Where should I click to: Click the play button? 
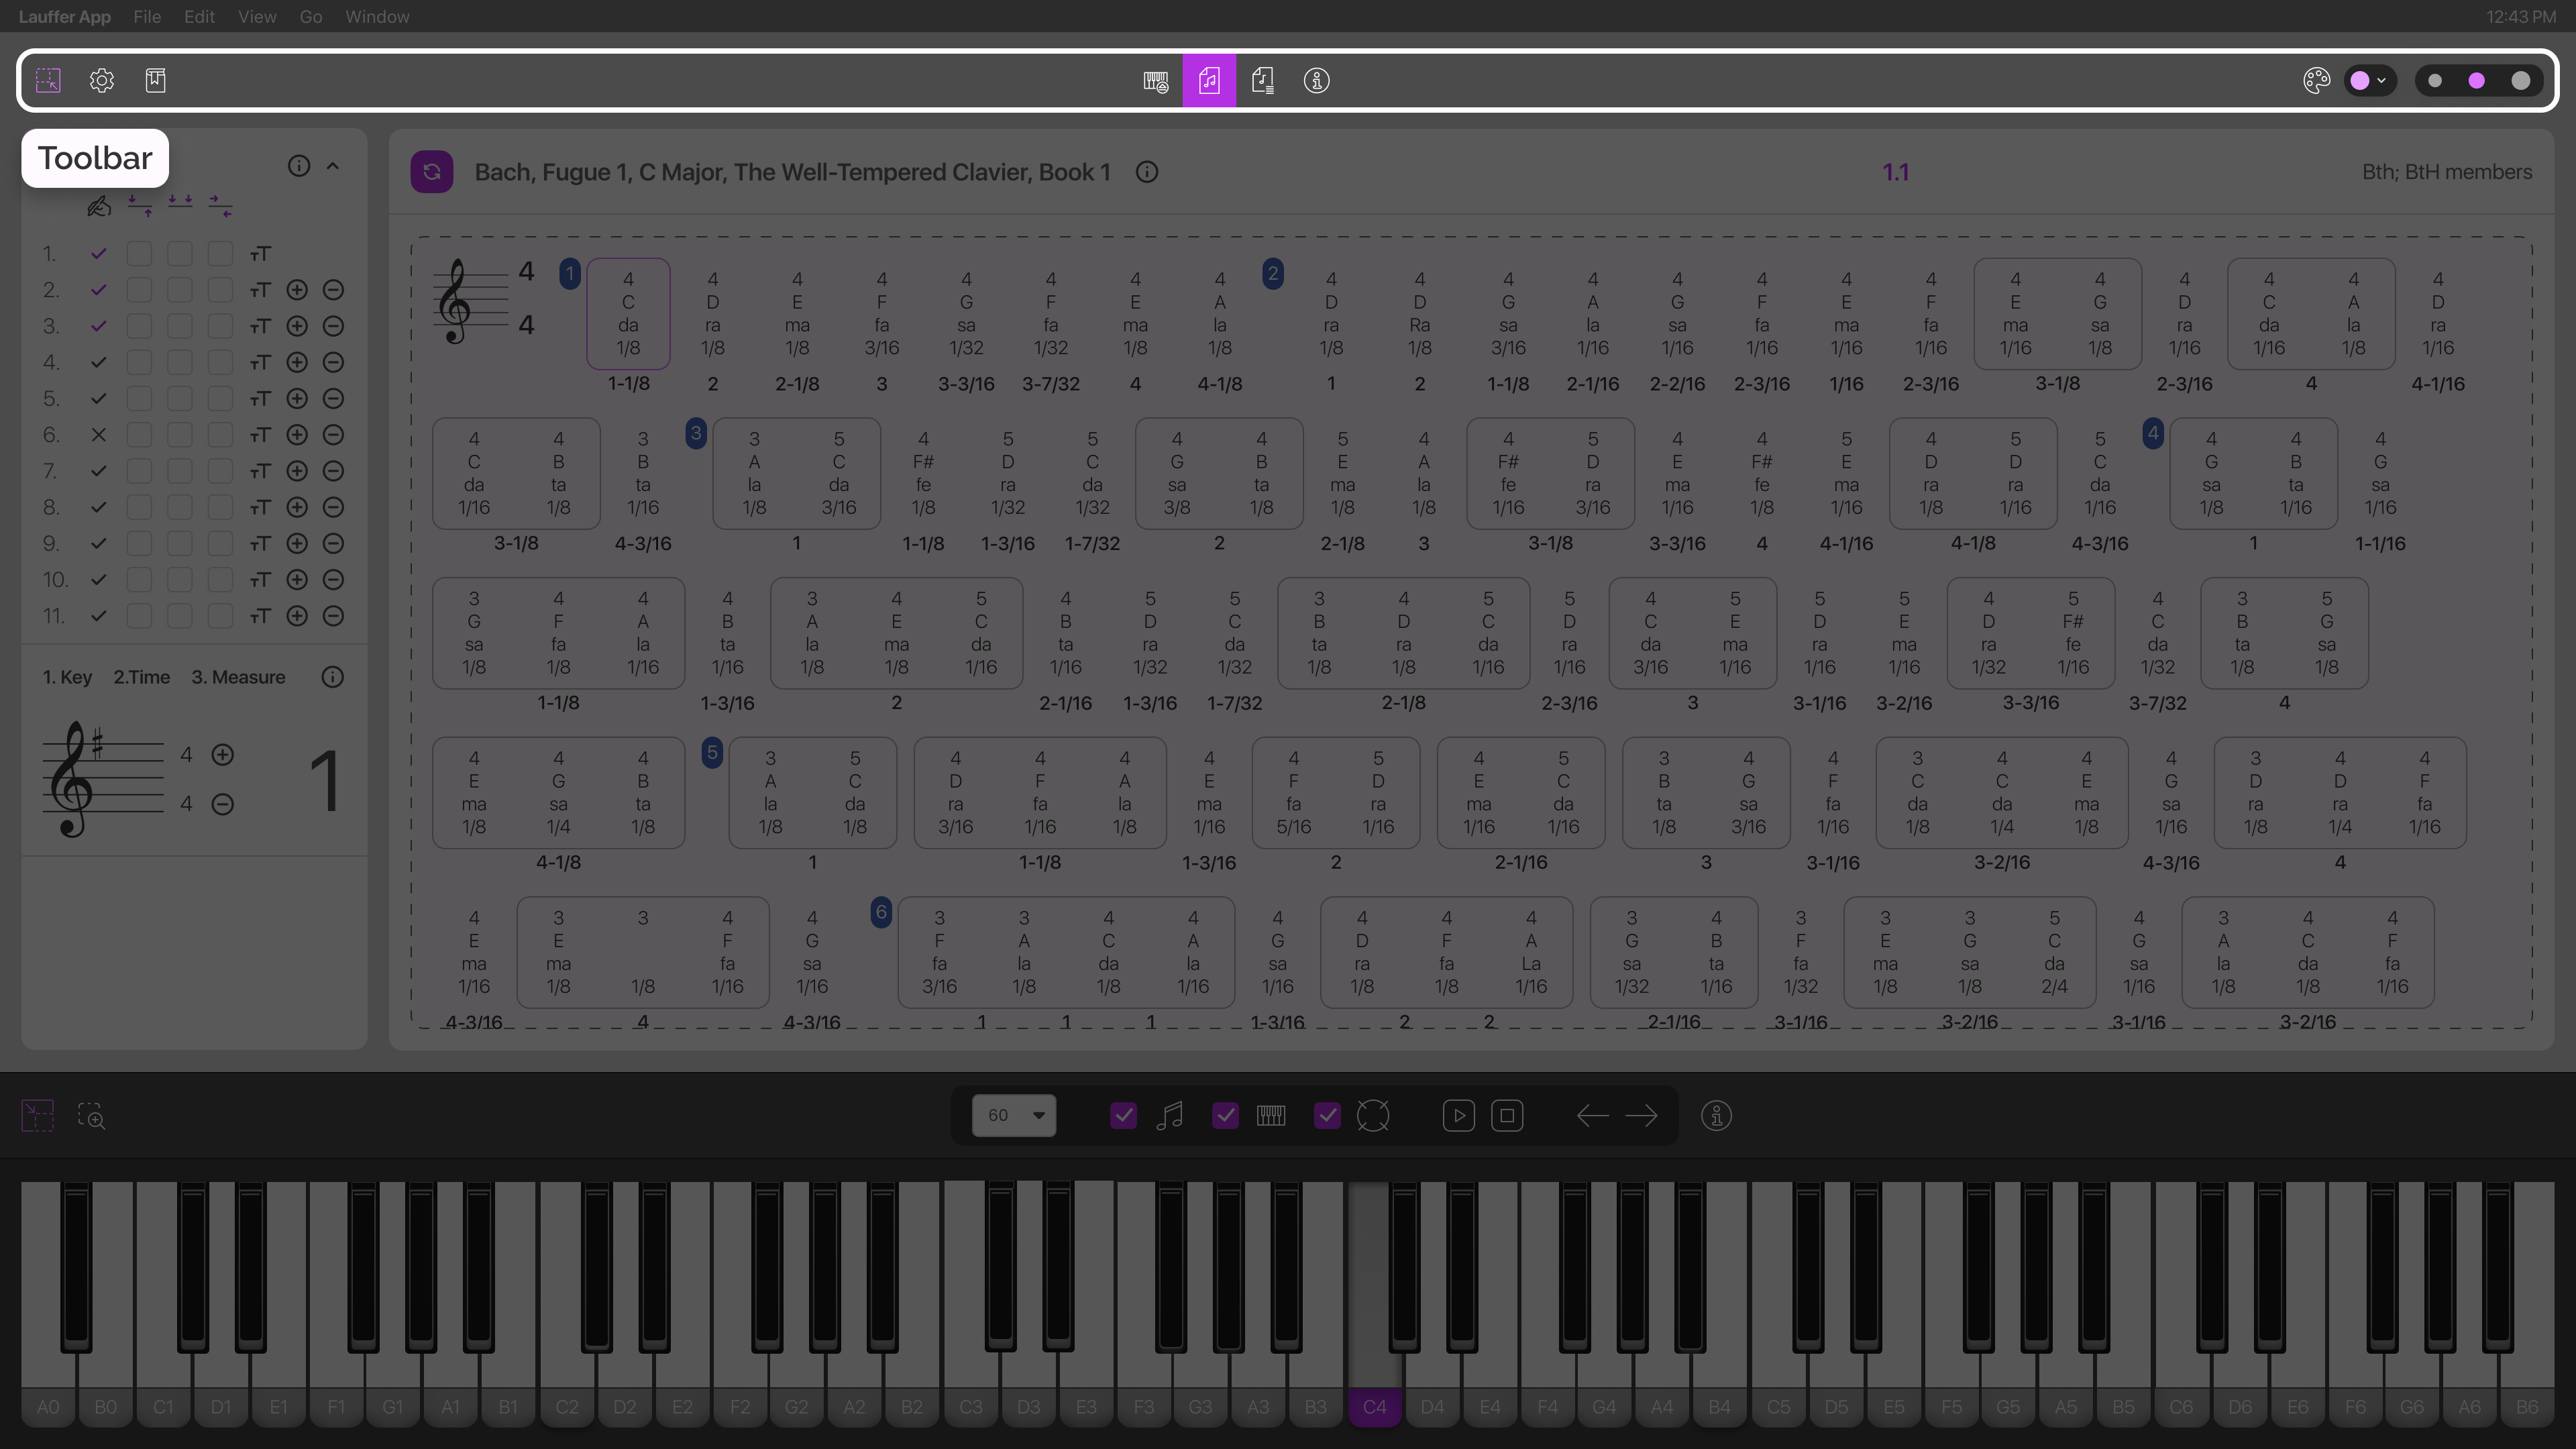pyautogui.click(x=1459, y=1116)
